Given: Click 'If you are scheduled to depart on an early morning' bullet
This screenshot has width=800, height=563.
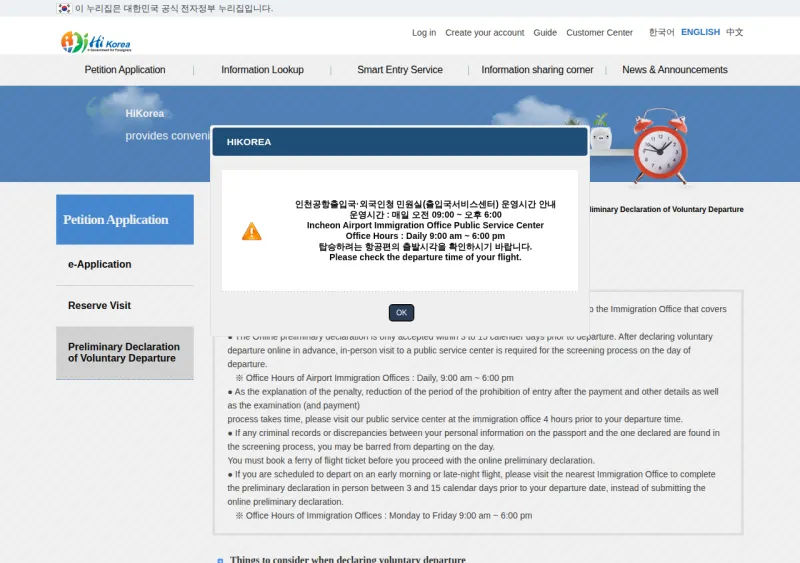Looking at the screenshot, I should 471,488.
